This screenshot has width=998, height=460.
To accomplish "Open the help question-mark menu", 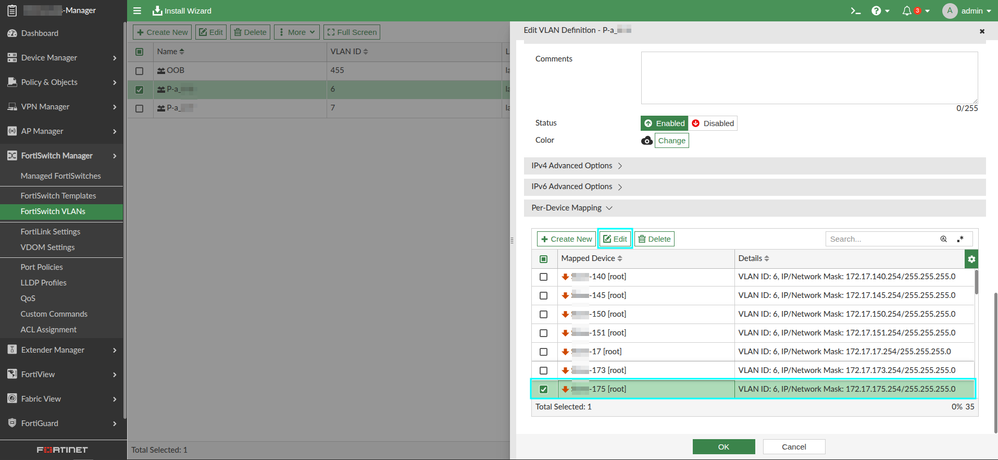I will tap(880, 11).
